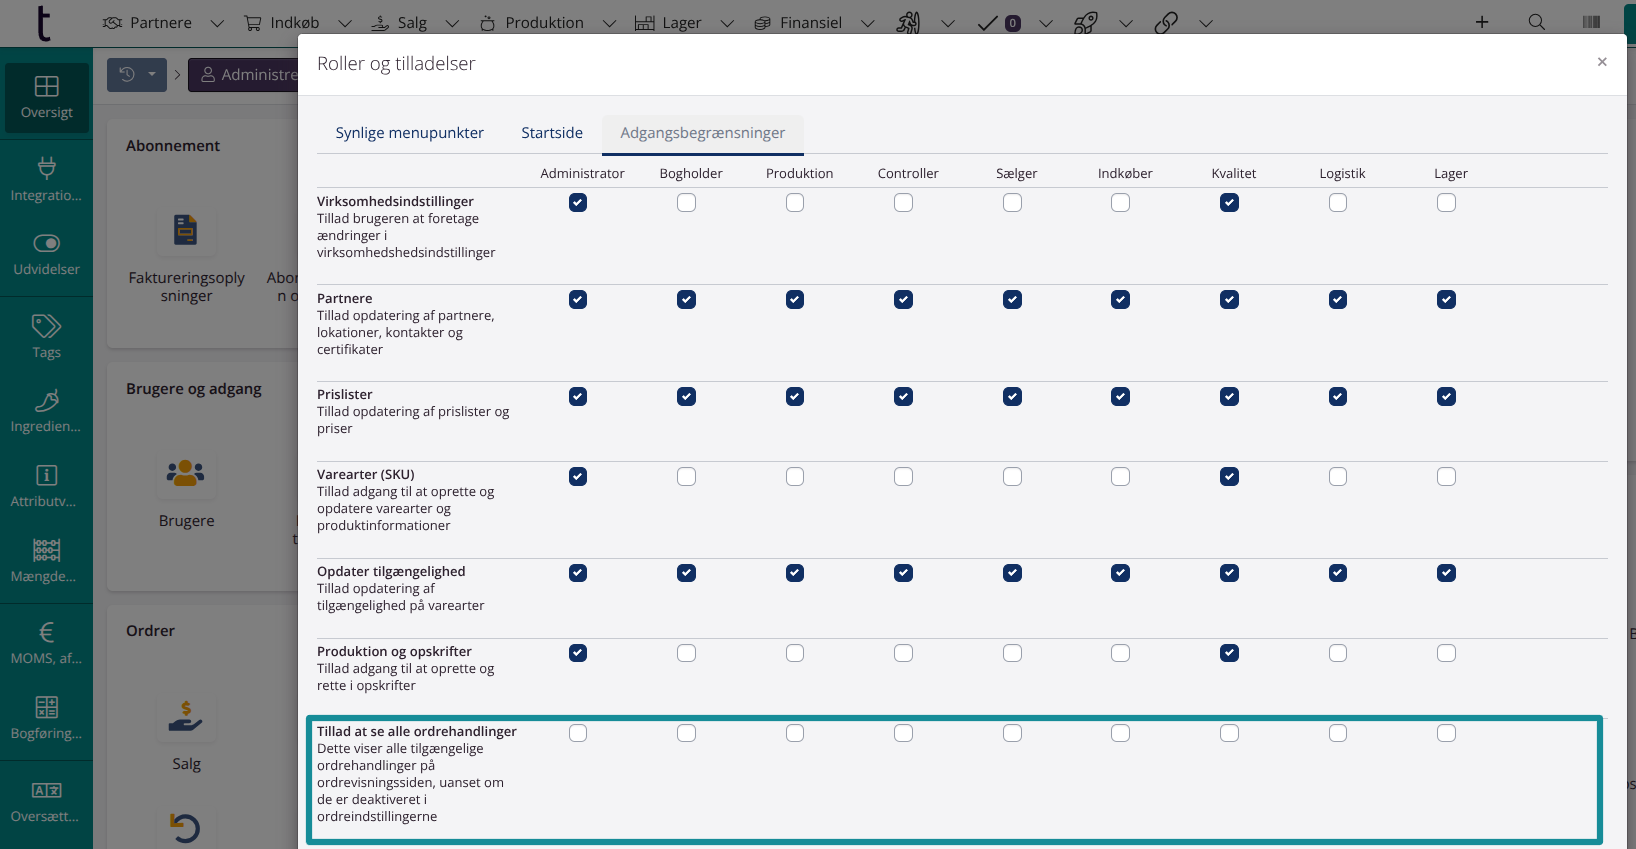
Task: Open the Brugere link label
Action: pyautogui.click(x=186, y=521)
